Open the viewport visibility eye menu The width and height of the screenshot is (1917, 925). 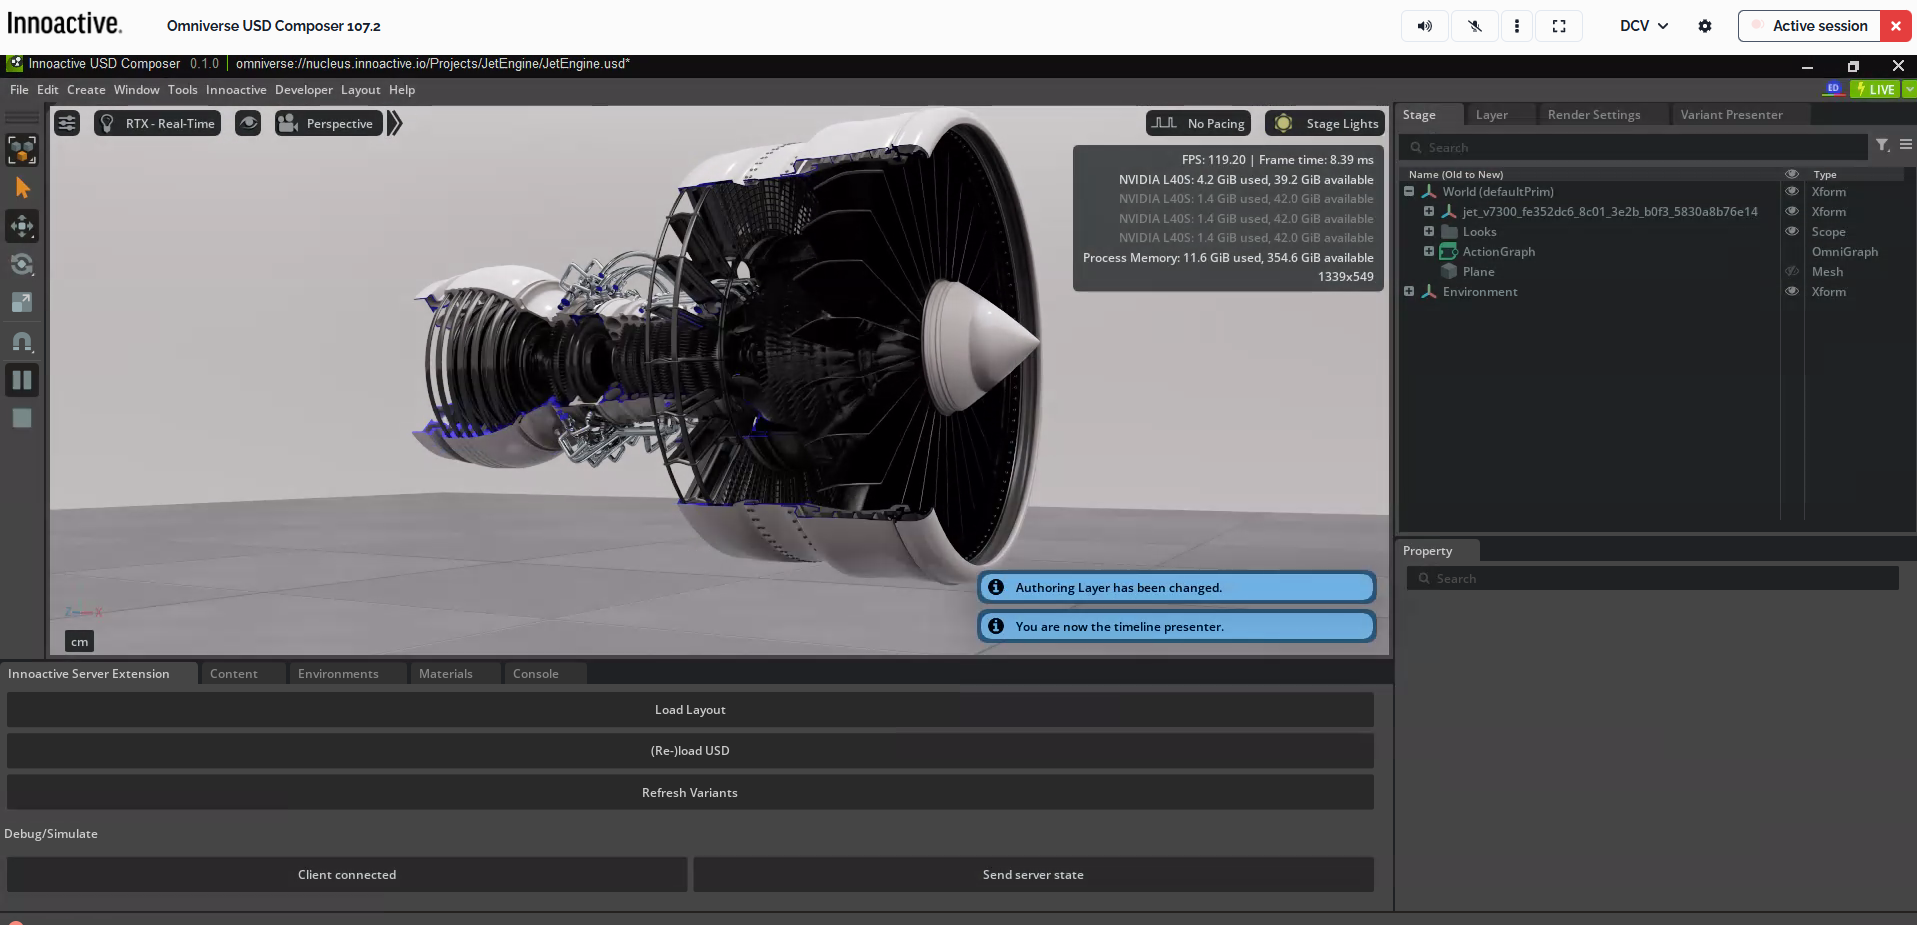tap(248, 122)
